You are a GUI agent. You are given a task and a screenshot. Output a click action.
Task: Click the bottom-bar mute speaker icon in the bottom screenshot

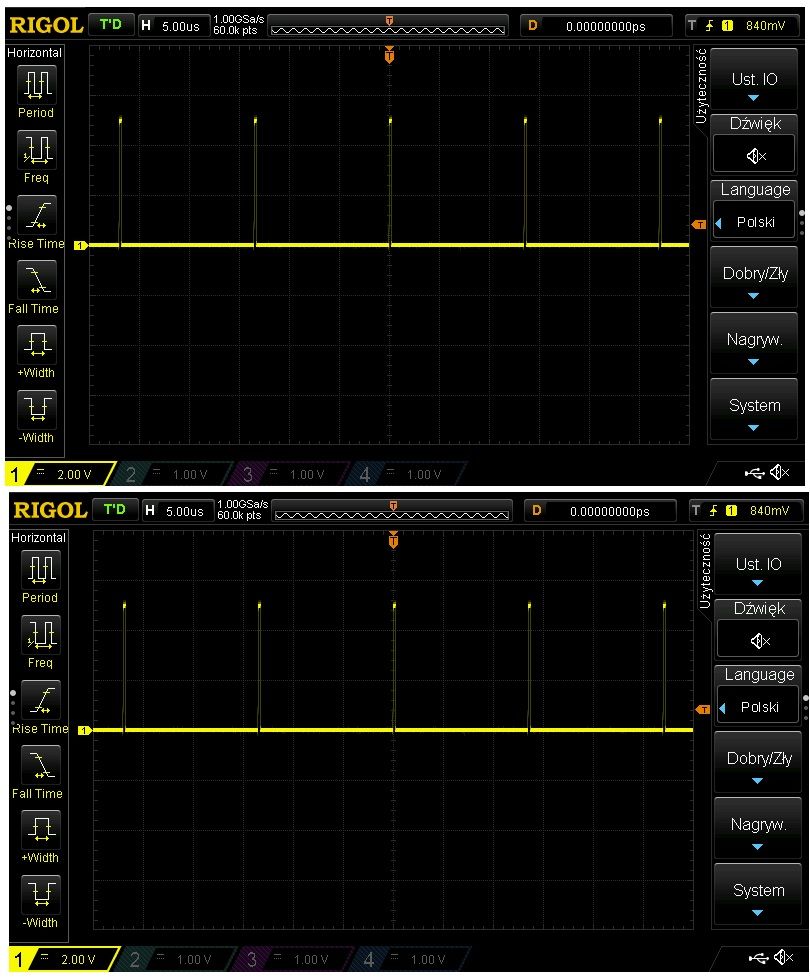783,957
